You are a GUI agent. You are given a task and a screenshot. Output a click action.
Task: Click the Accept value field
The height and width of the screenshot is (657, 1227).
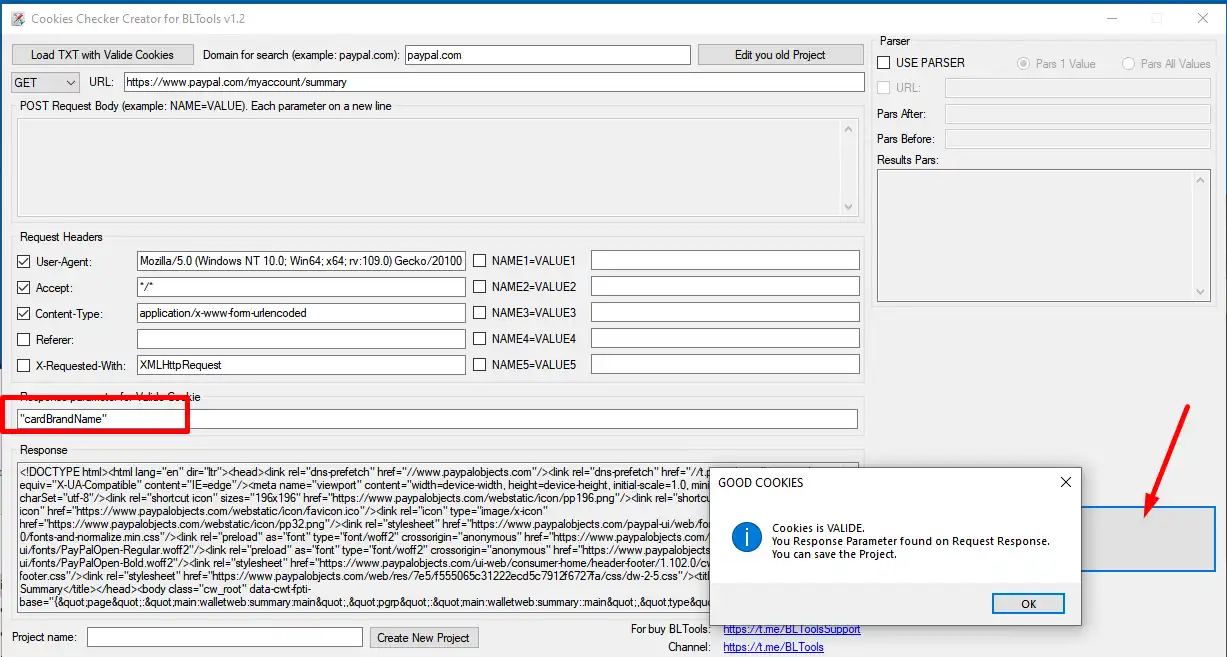[301, 287]
